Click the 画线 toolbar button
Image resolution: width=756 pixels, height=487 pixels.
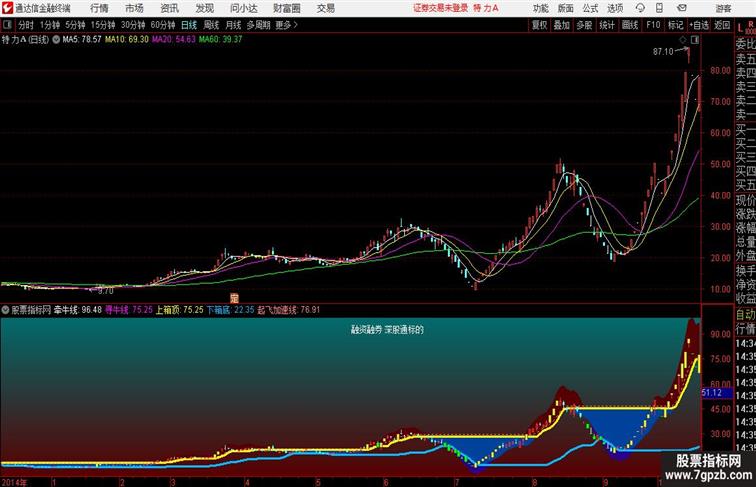(x=630, y=25)
